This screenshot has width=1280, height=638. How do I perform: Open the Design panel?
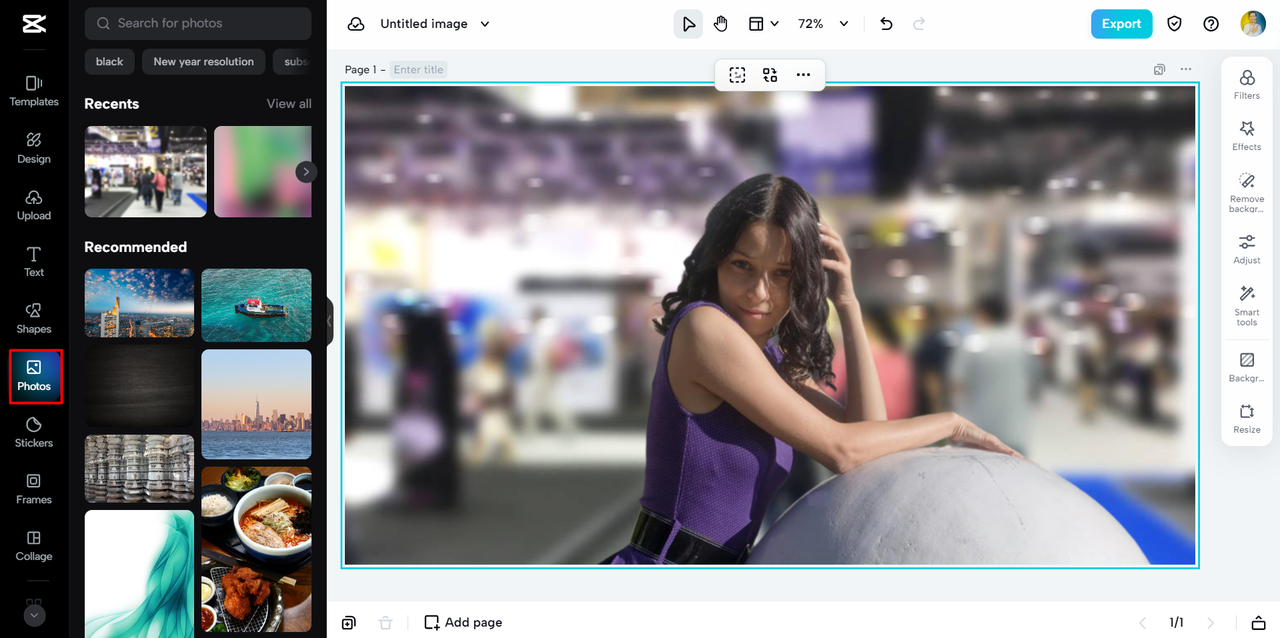click(x=34, y=147)
